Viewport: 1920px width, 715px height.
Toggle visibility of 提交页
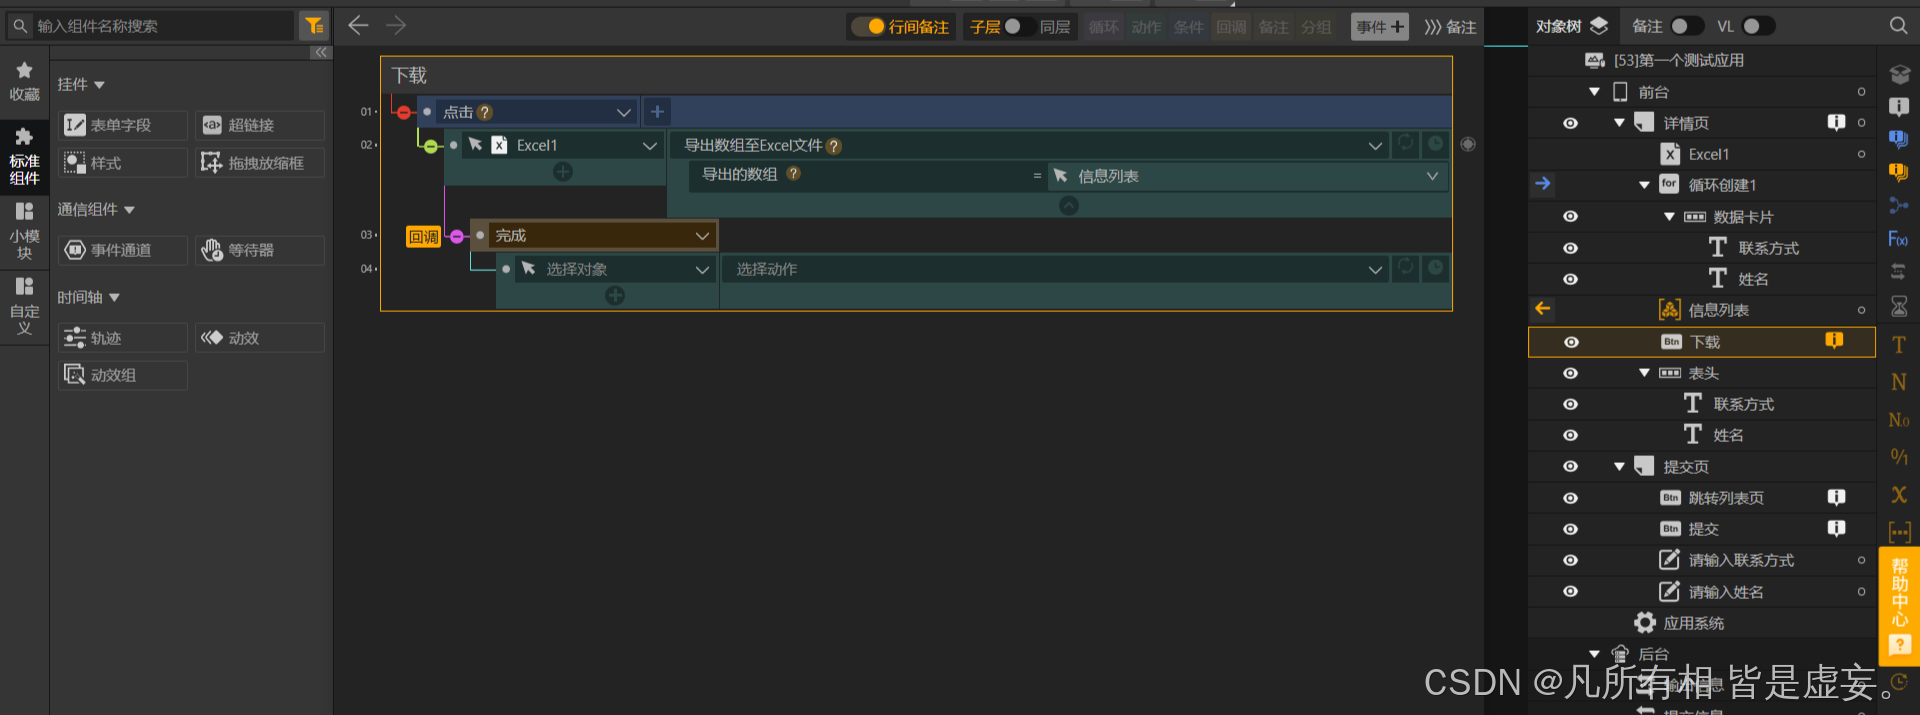pyautogui.click(x=1571, y=467)
